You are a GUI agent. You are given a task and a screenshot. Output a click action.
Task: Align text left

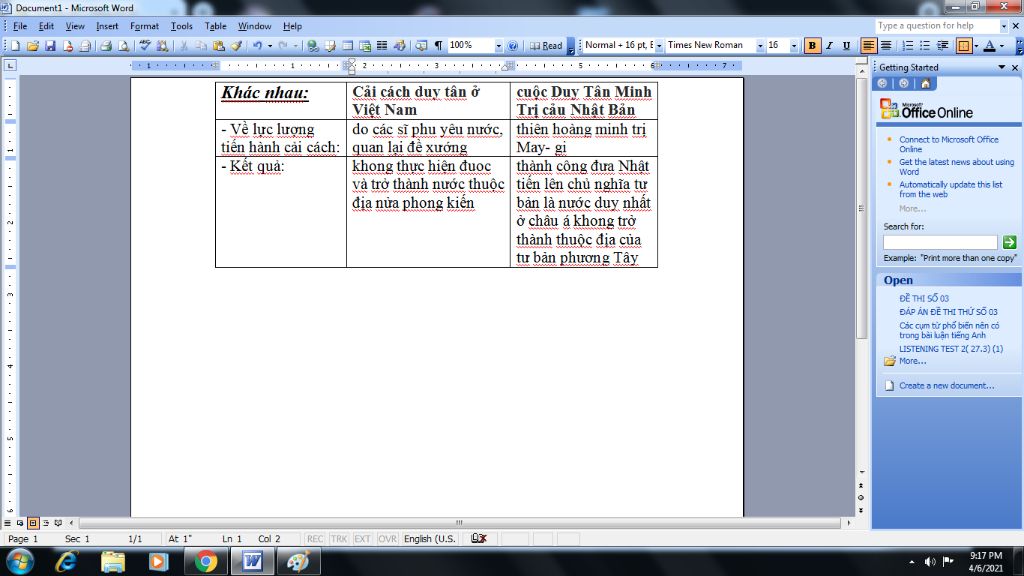coord(868,46)
